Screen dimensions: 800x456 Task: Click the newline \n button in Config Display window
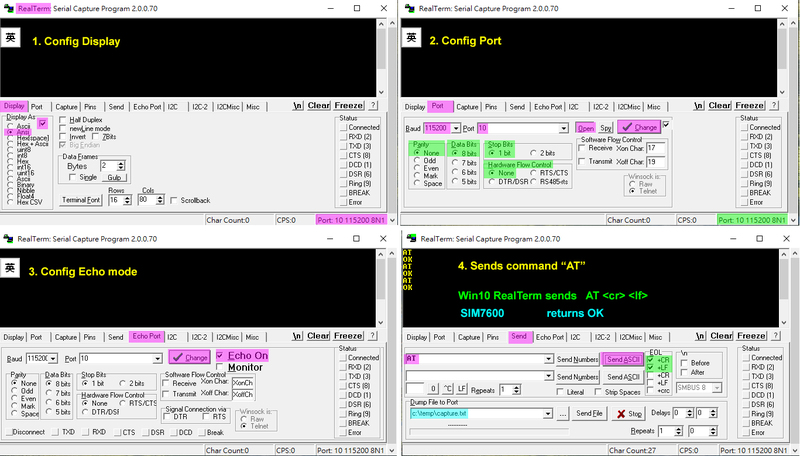[297, 106]
